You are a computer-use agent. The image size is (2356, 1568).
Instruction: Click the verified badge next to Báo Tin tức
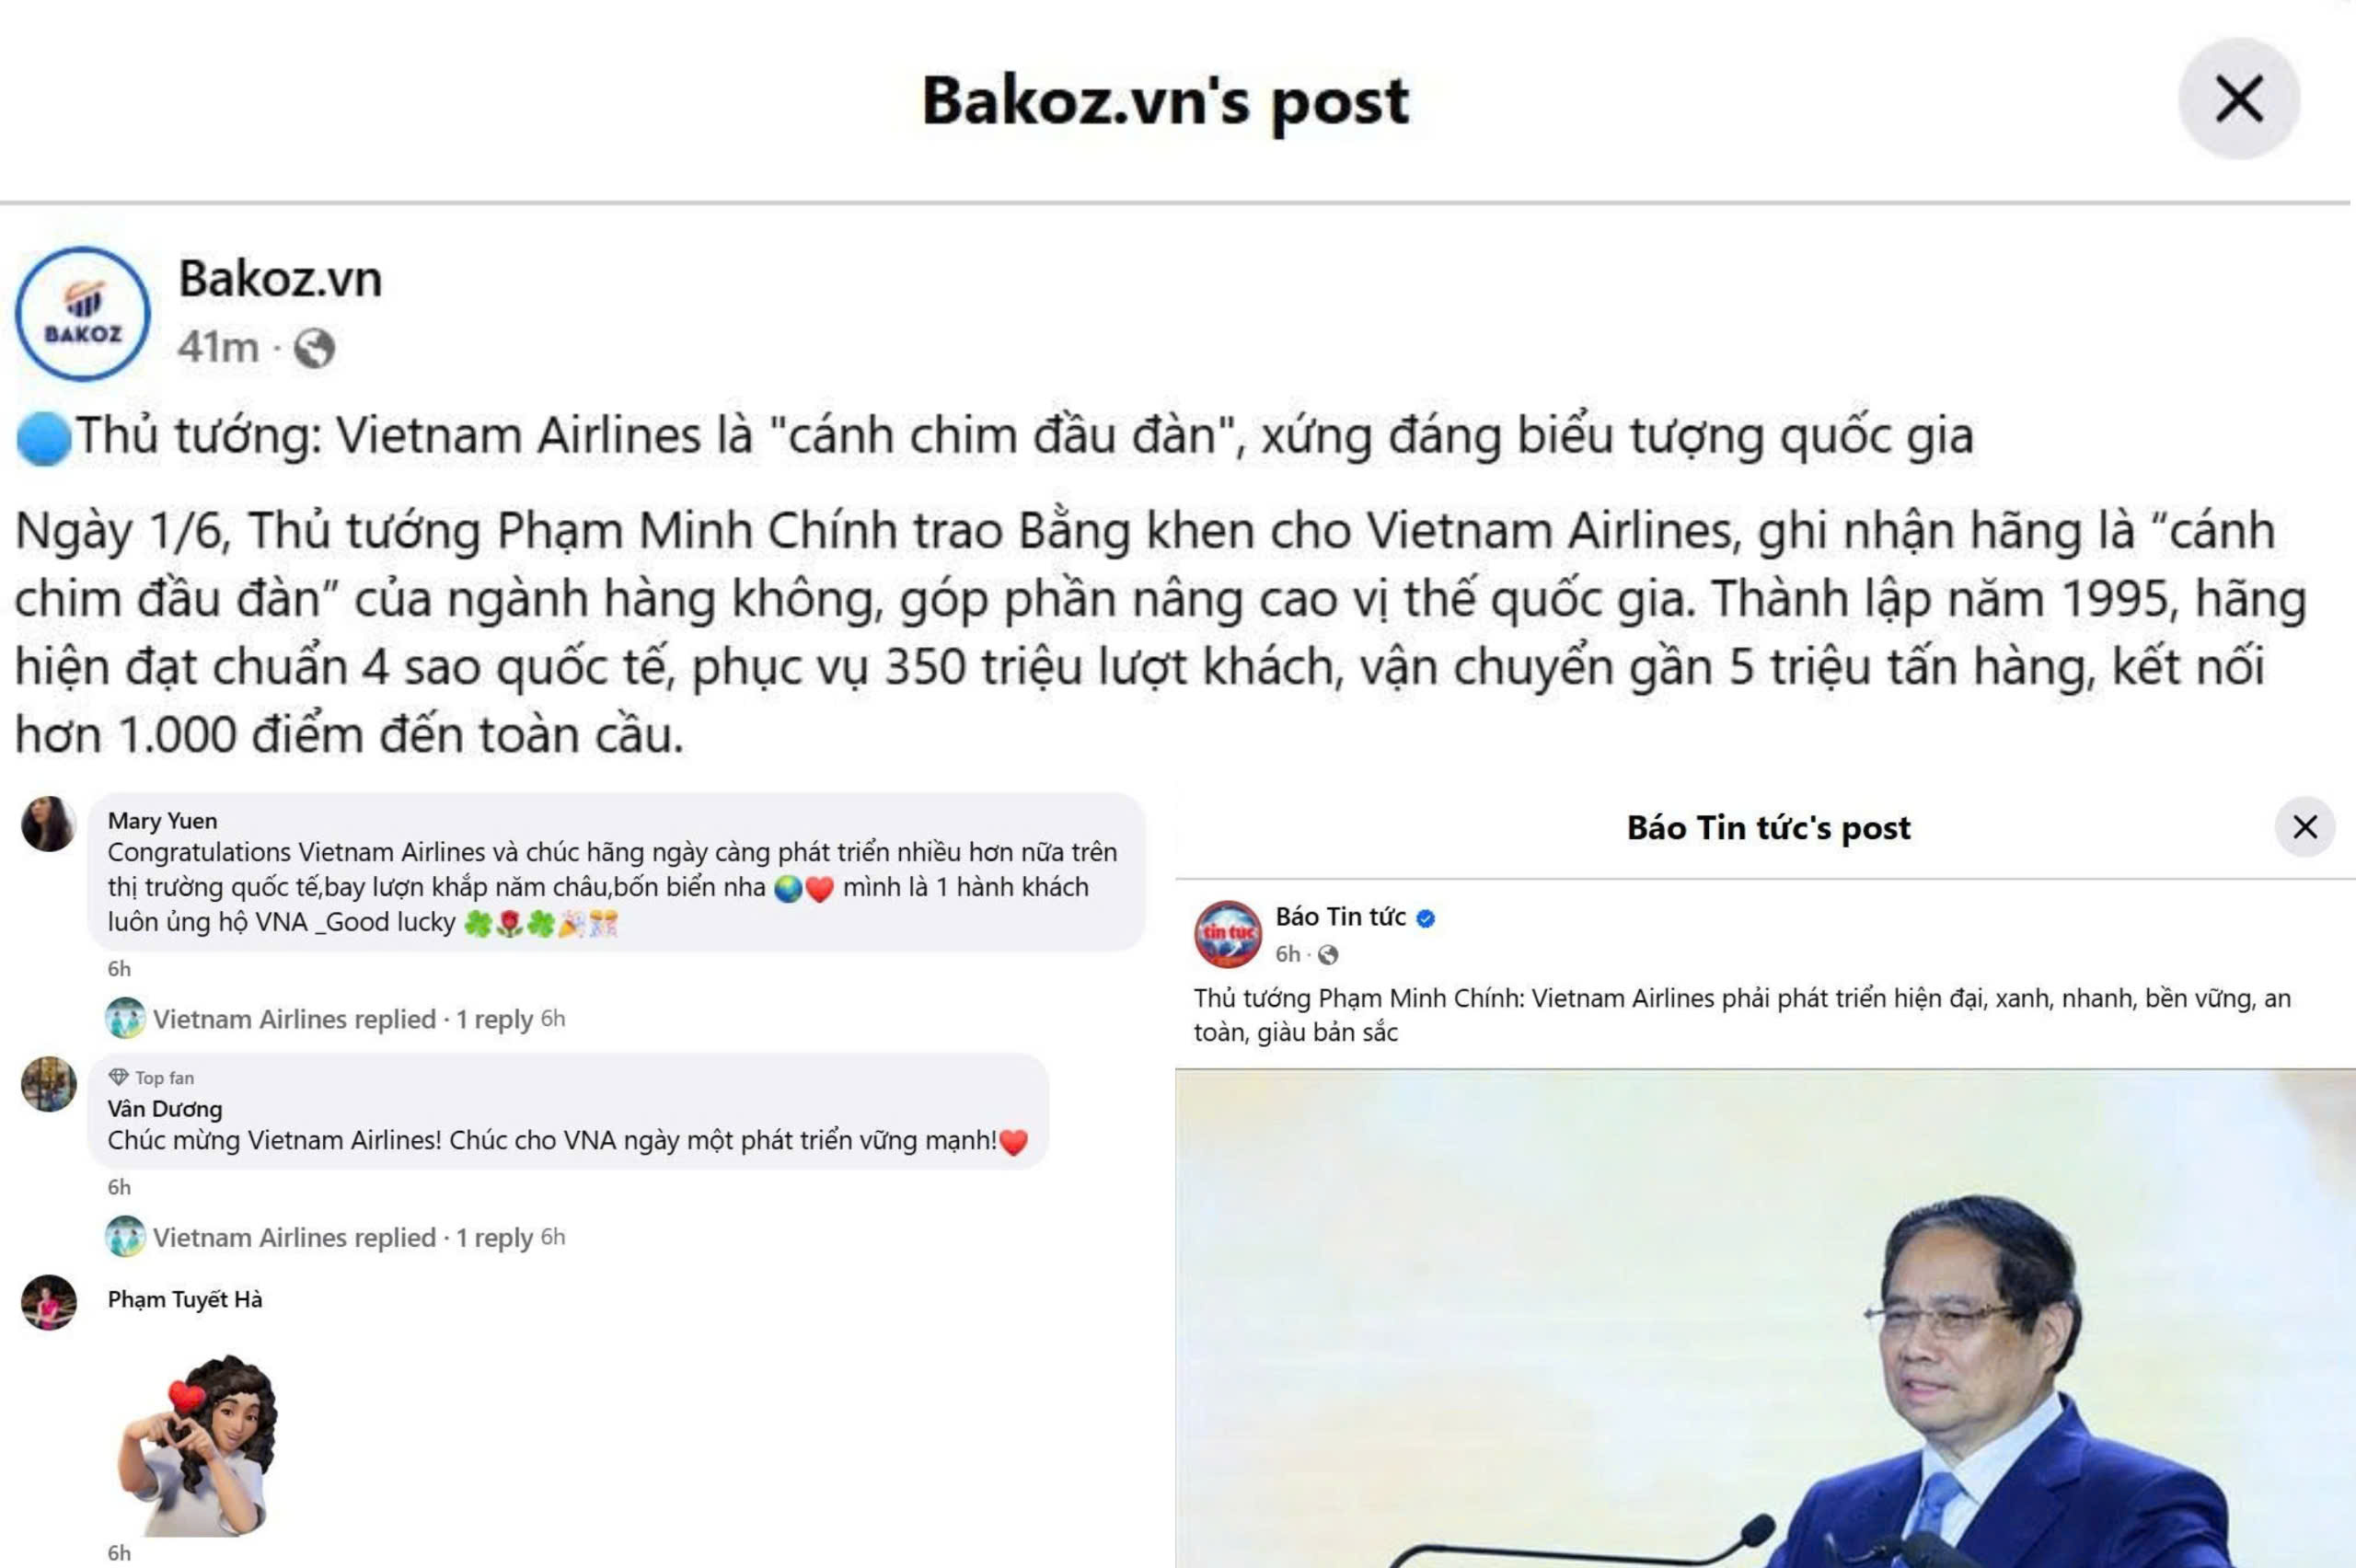1426,918
